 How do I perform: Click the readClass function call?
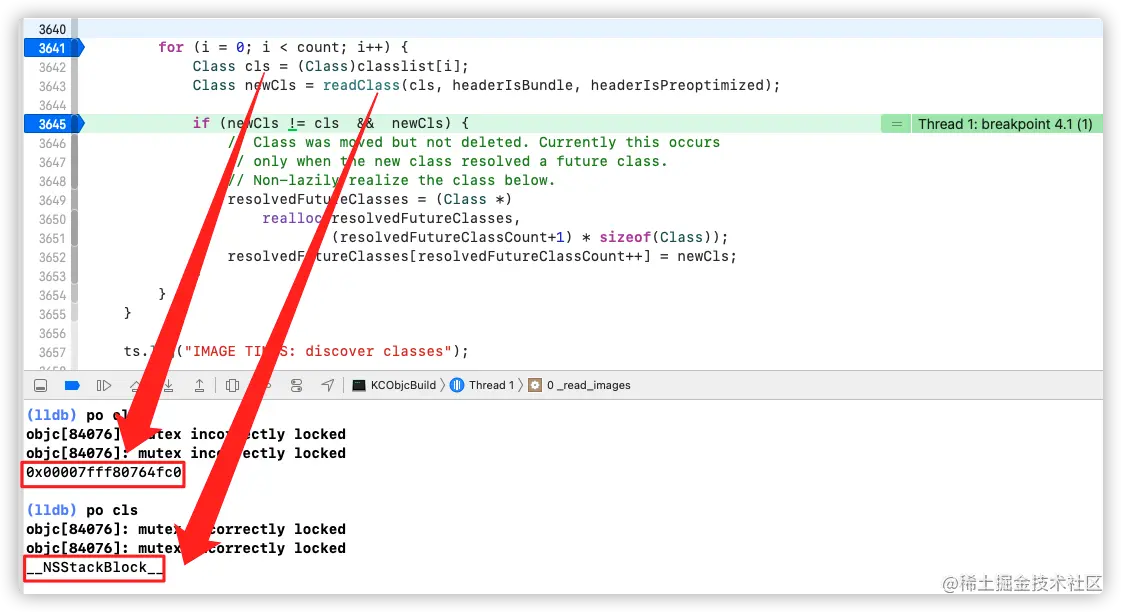[x=361, y=85]
